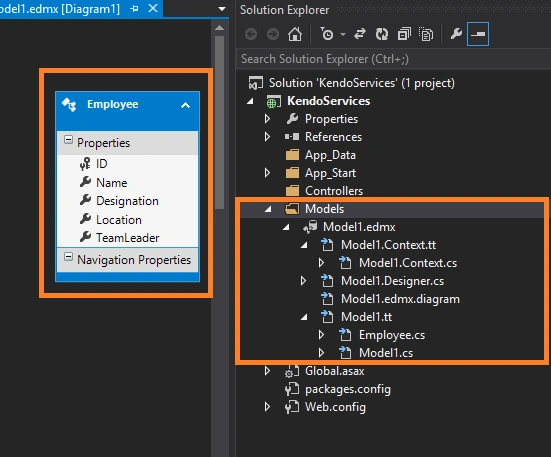This screenshot has height=457, width=551.
Task: Collapse the Employee entity with chevron
Action: coord(186,105)
